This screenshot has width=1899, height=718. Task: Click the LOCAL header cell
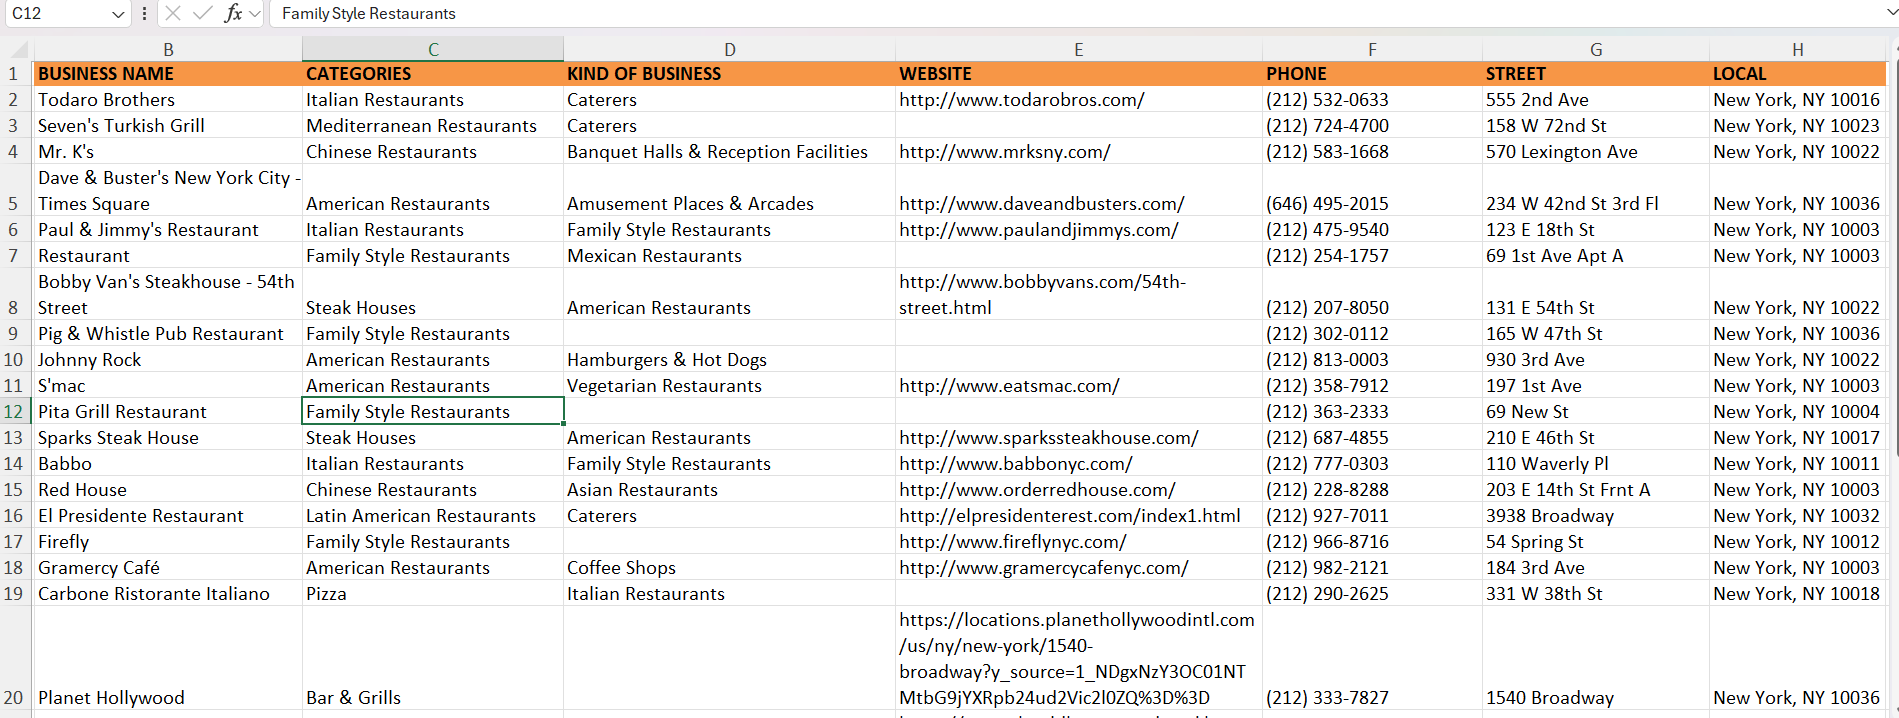(x=1798, y=73)
